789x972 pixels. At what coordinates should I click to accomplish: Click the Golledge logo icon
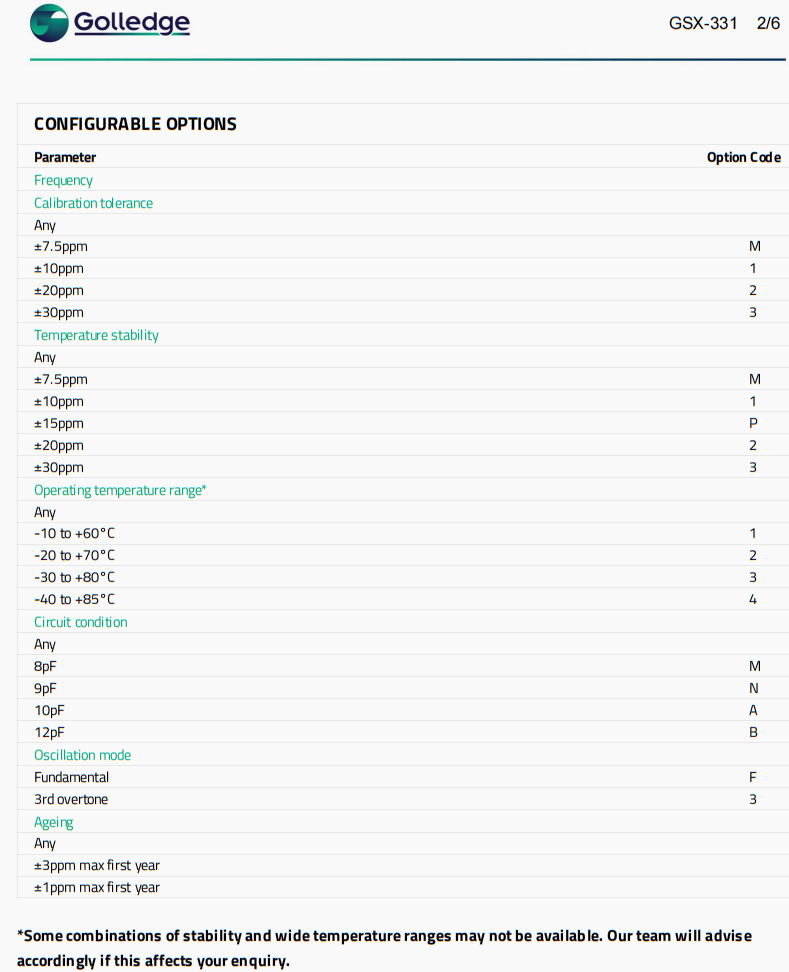pyautogui.click(x=50, y=22)
